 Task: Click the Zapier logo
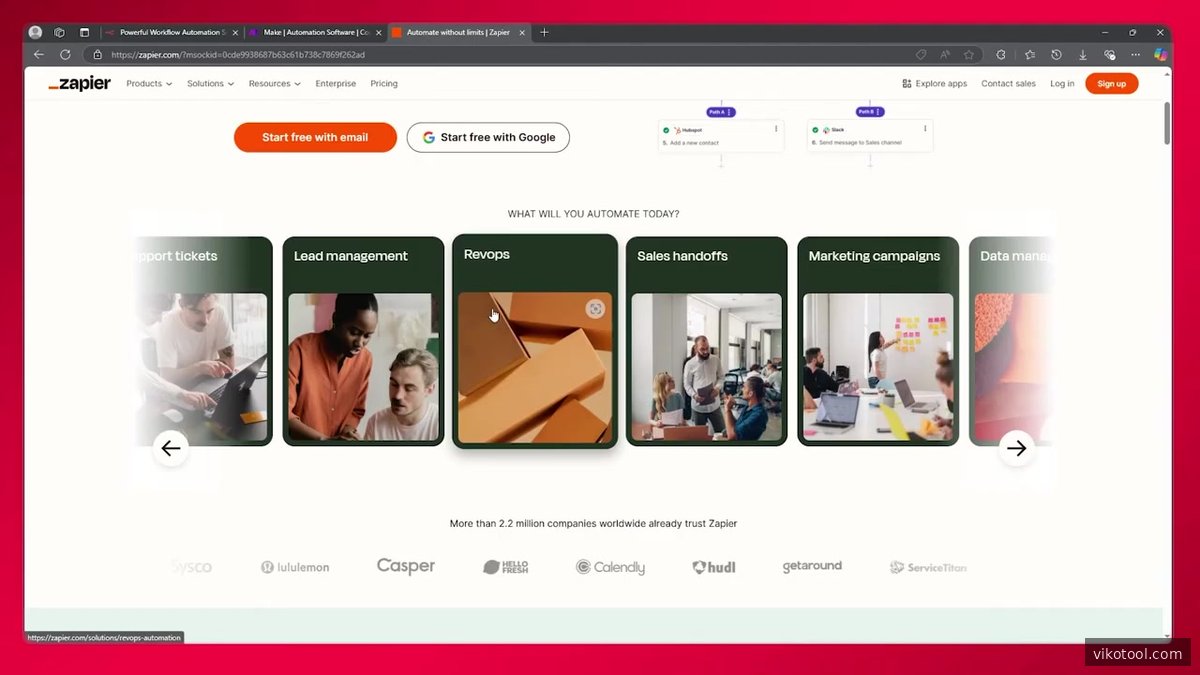click(80, 83)
